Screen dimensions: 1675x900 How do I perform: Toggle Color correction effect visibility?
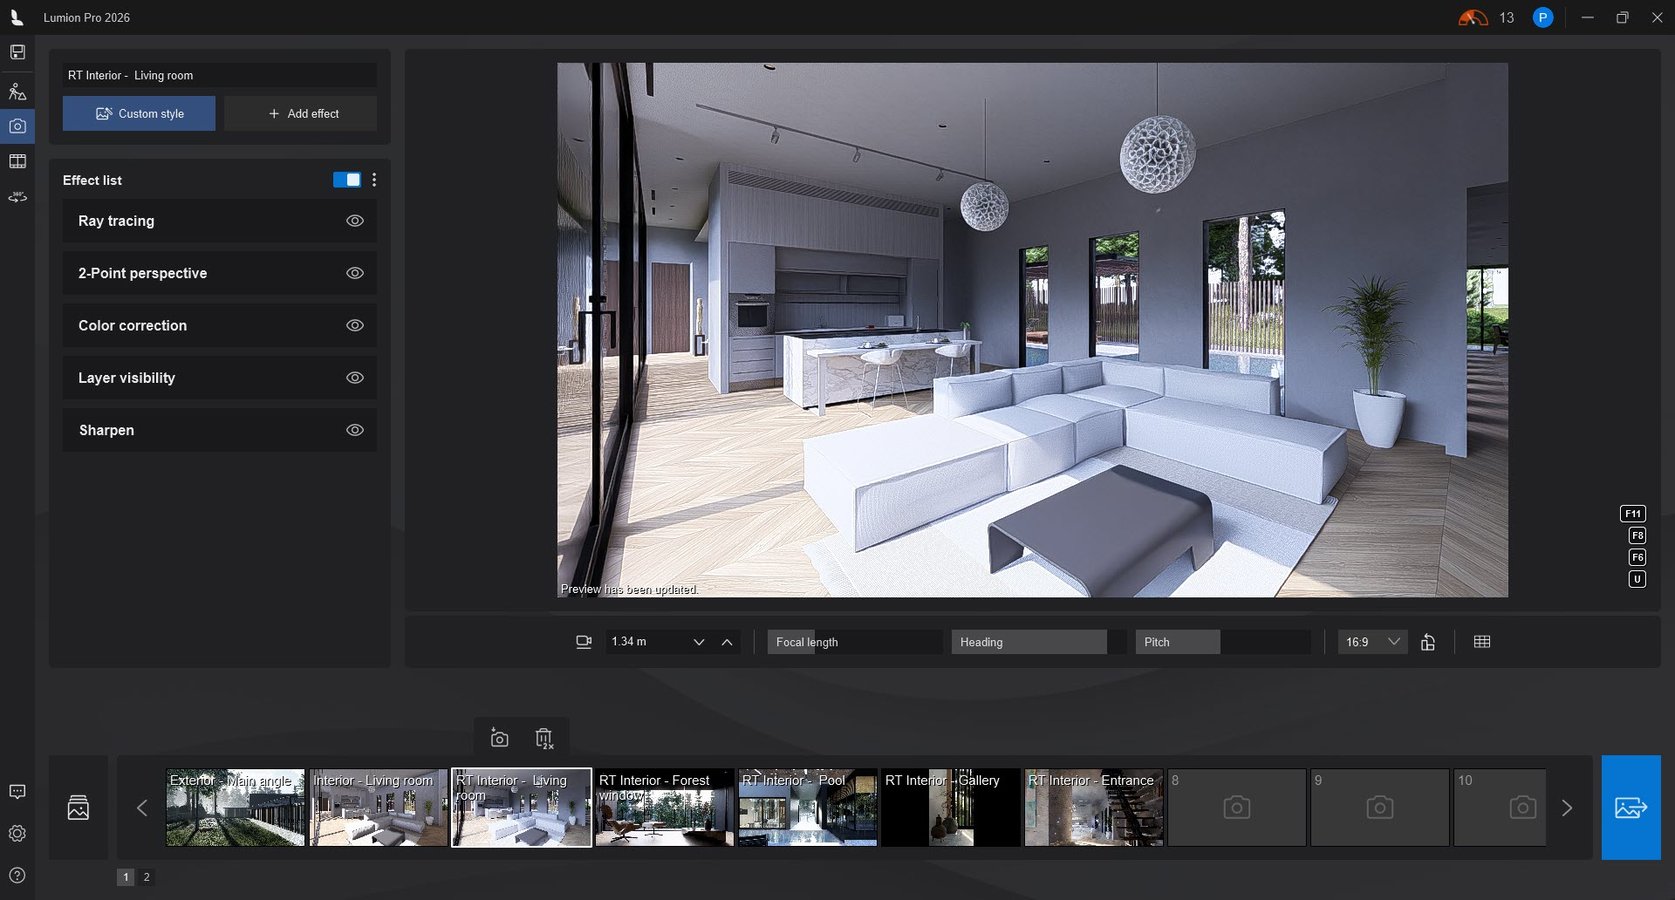(355, 325)
